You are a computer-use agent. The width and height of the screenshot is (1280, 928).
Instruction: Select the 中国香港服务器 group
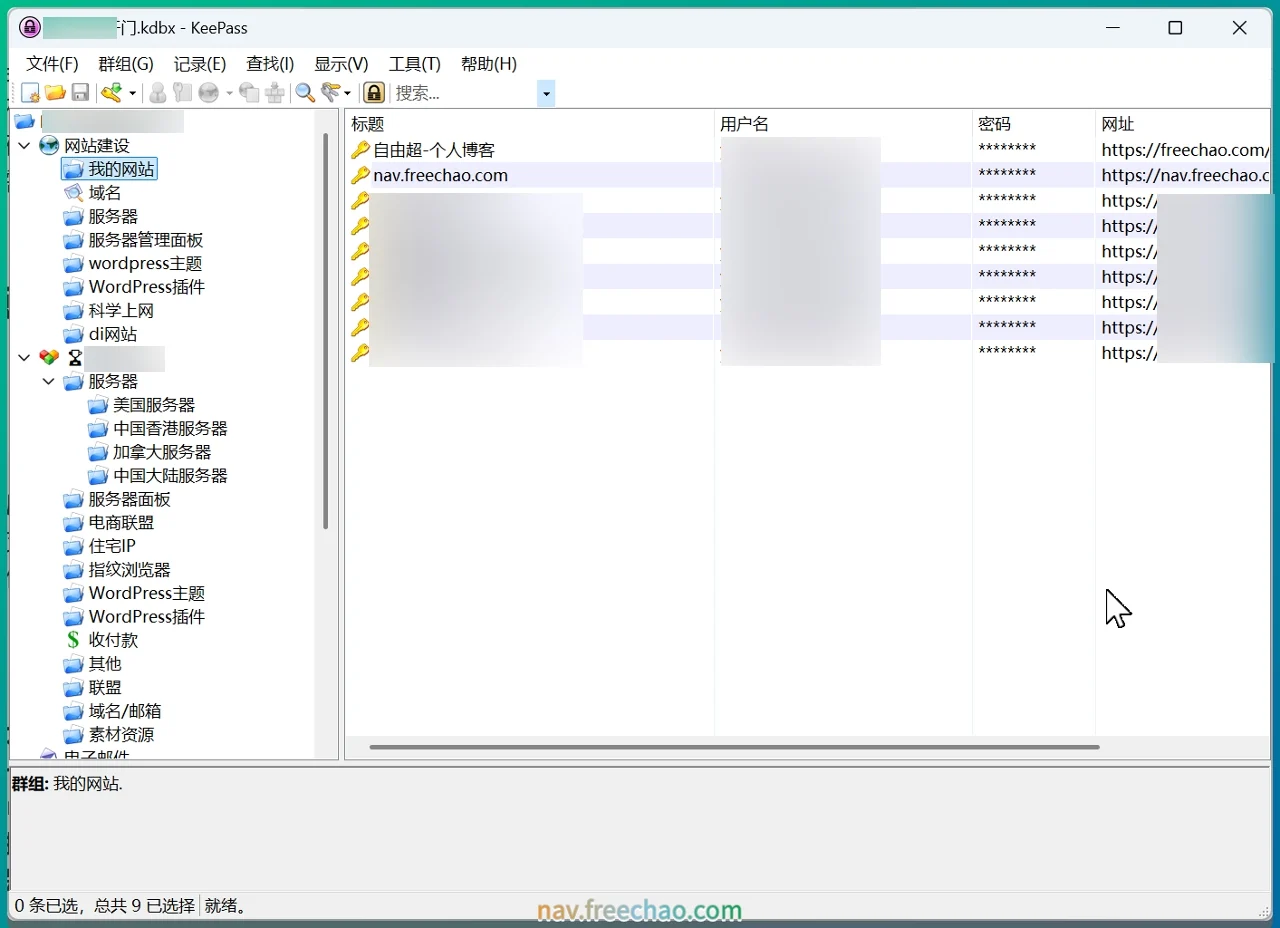pos(170,428)
